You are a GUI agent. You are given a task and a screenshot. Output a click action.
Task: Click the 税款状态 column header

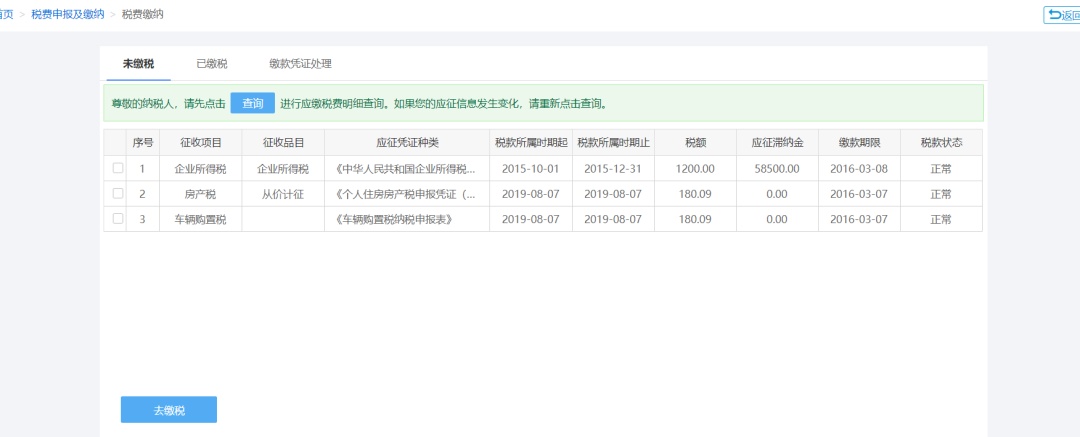(x=941, y=142)
